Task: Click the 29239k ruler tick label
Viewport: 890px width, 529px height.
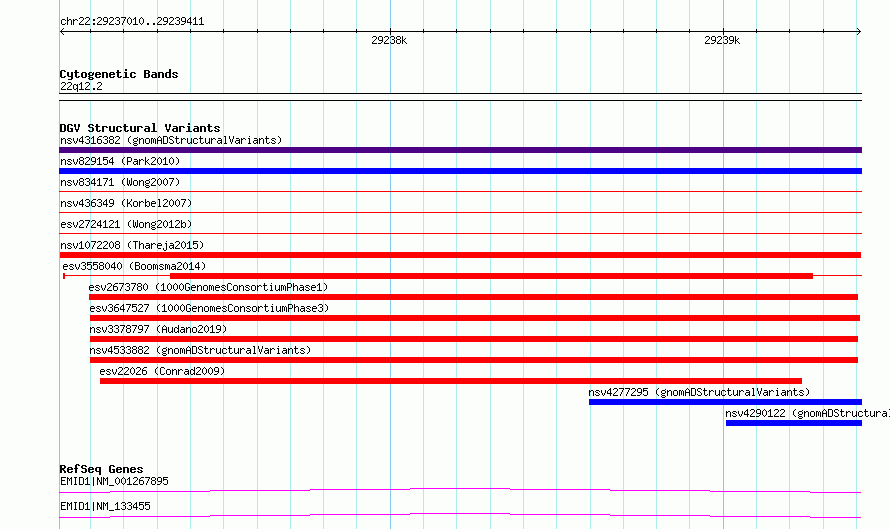Action: pos(722,40)
